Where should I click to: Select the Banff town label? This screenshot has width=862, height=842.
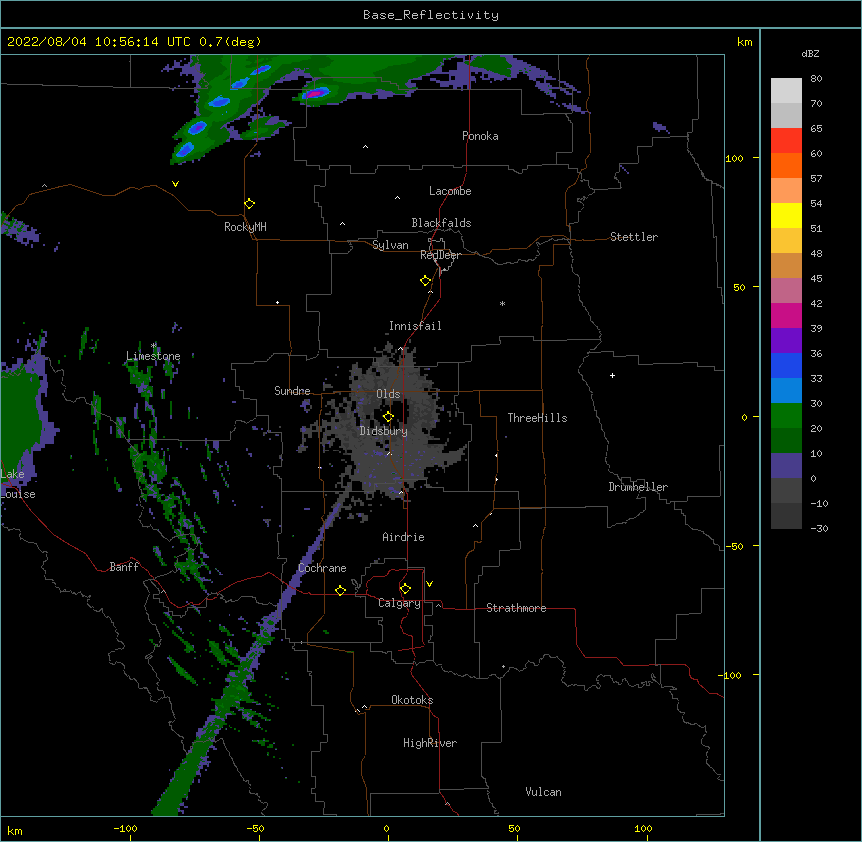(x=124, y=567)
